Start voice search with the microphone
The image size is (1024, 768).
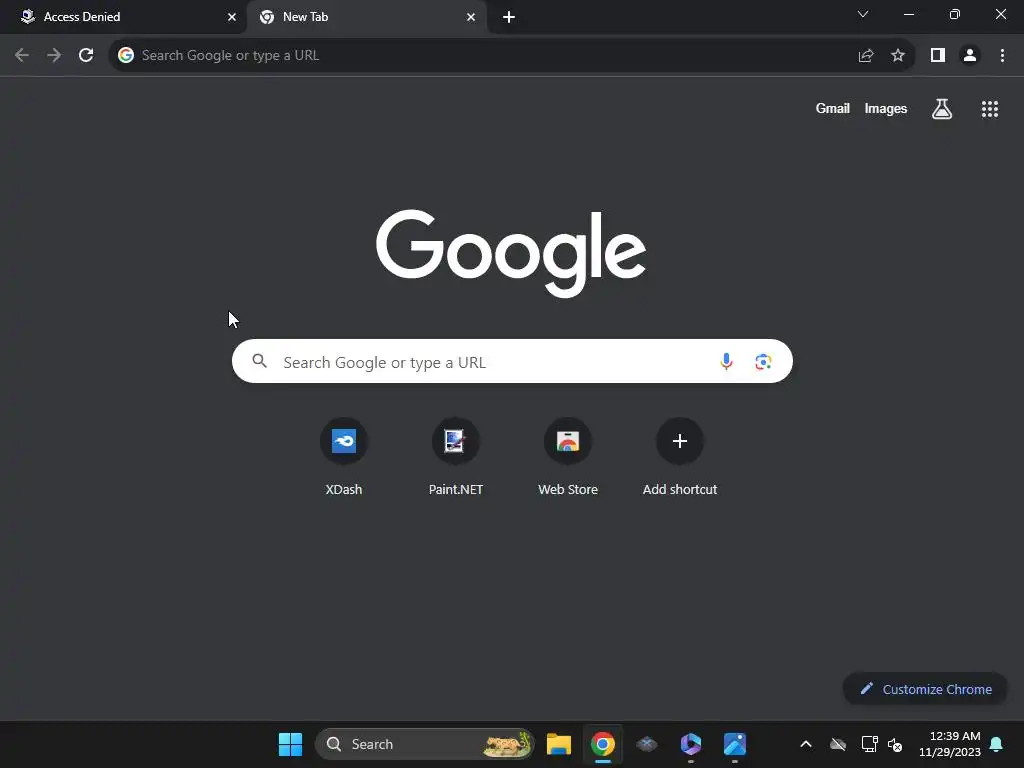click(726, 361)
